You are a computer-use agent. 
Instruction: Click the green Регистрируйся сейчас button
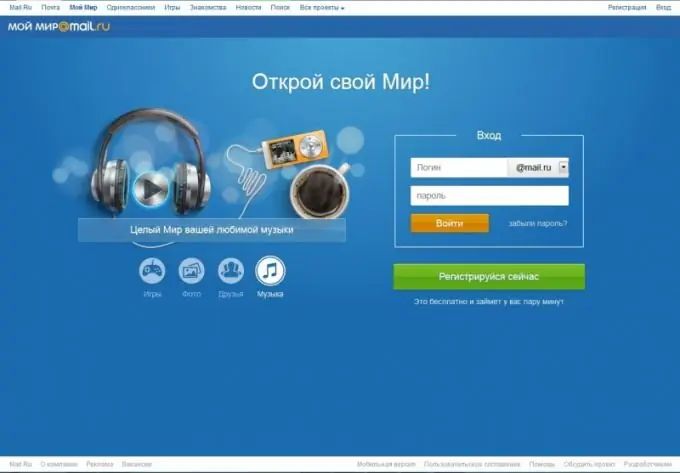click(x=489, y=277)
